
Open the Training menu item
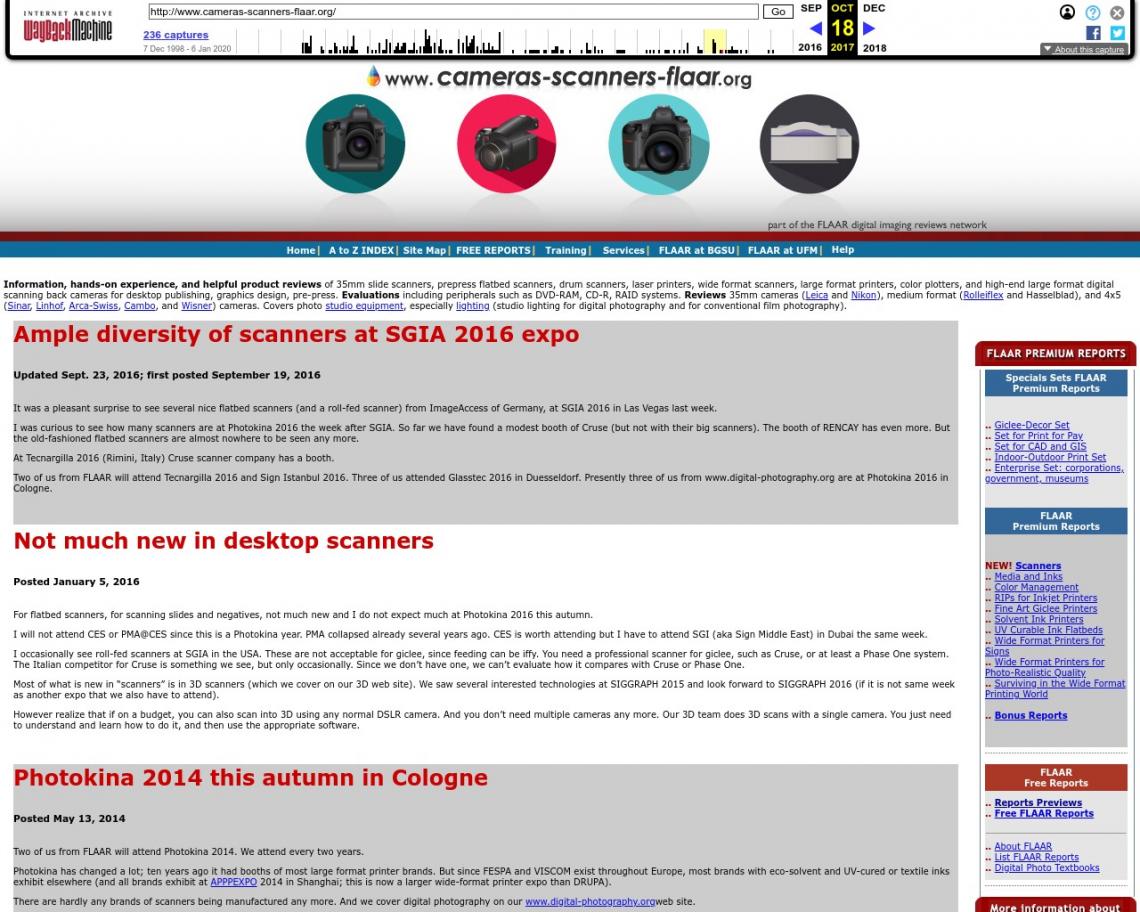(566, 250)
